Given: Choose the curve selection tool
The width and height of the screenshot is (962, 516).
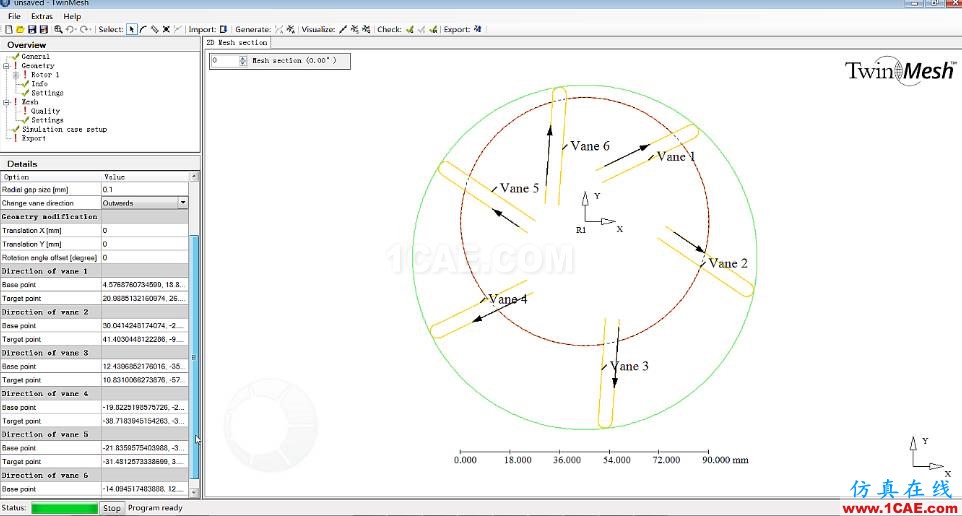Looking at the screenshot, I should tap(143, 29).
